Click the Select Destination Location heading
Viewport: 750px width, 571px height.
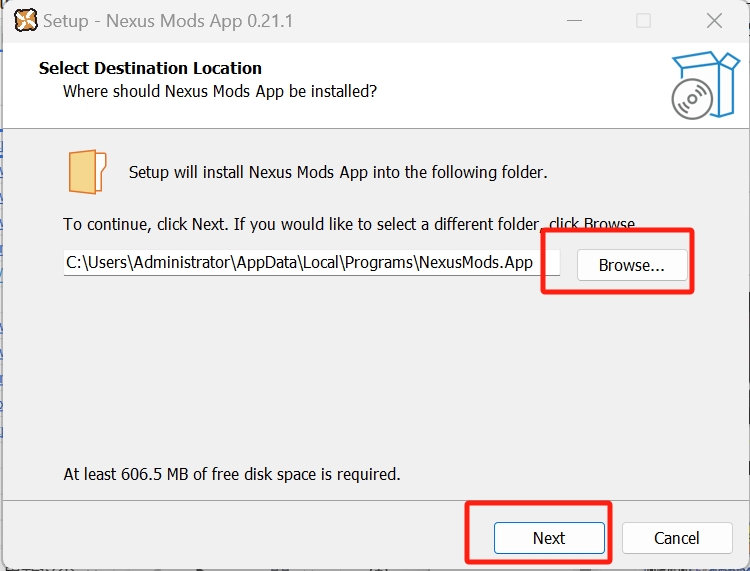[x=150, y=68]
